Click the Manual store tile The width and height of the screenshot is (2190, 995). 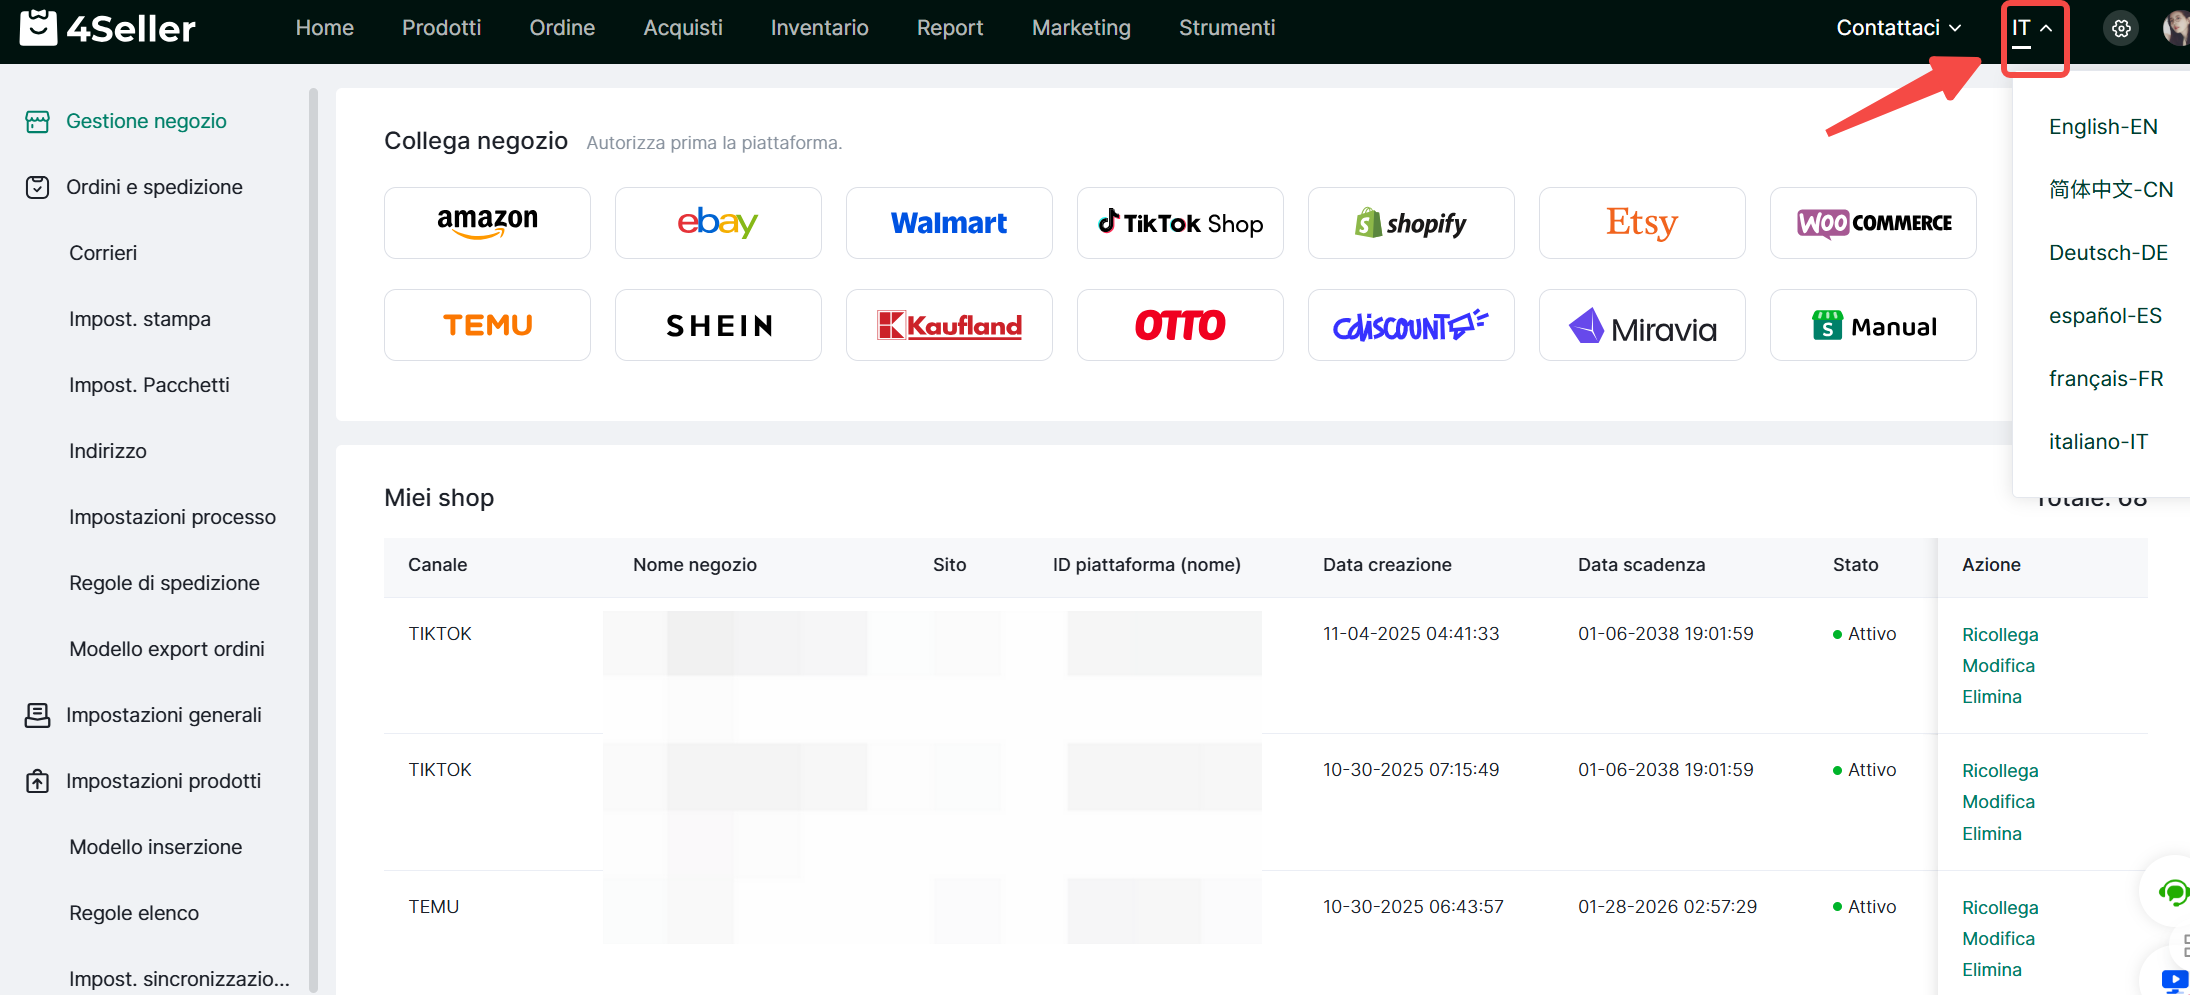(x=1873, y=326)
